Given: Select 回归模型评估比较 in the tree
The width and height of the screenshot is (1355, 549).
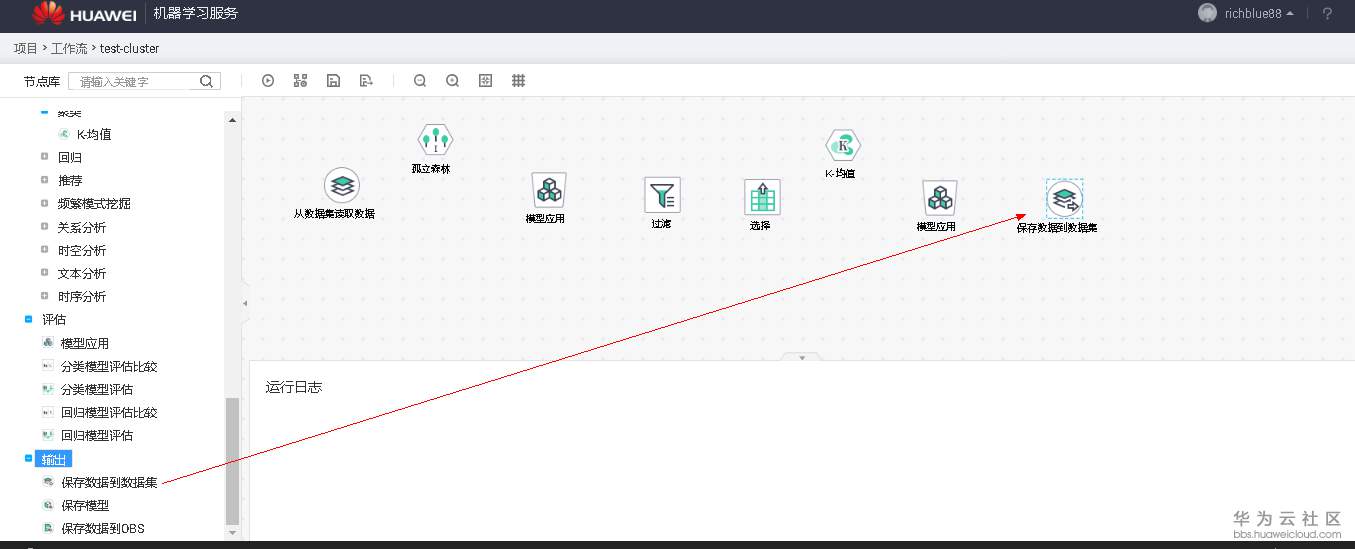Looking at the screenshot, I should click(x=109, y=412).
